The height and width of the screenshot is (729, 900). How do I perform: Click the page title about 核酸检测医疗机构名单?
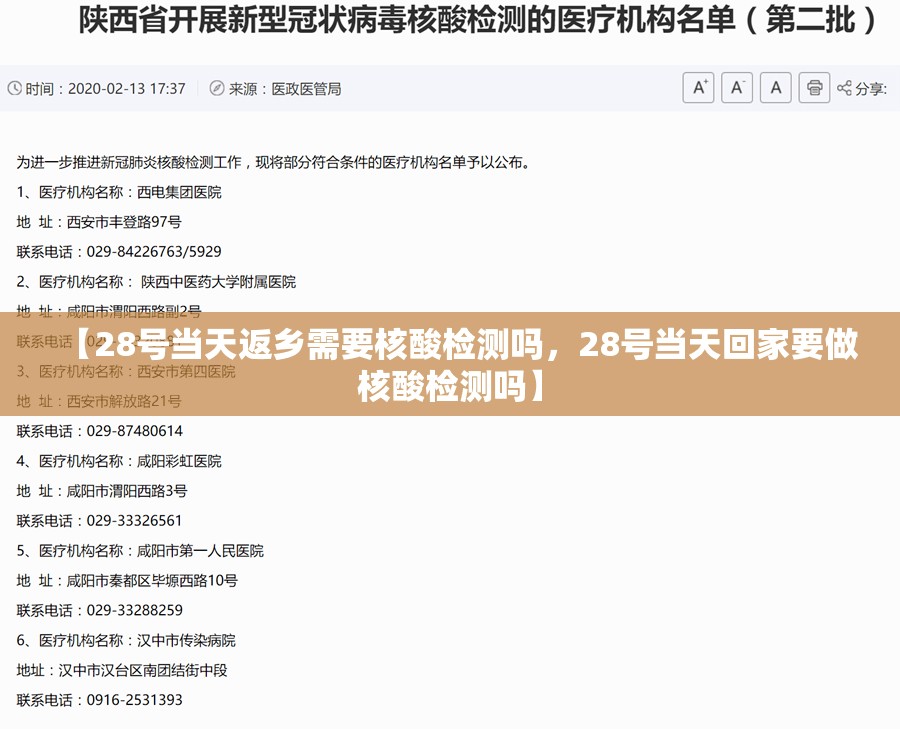pos(478,21)
